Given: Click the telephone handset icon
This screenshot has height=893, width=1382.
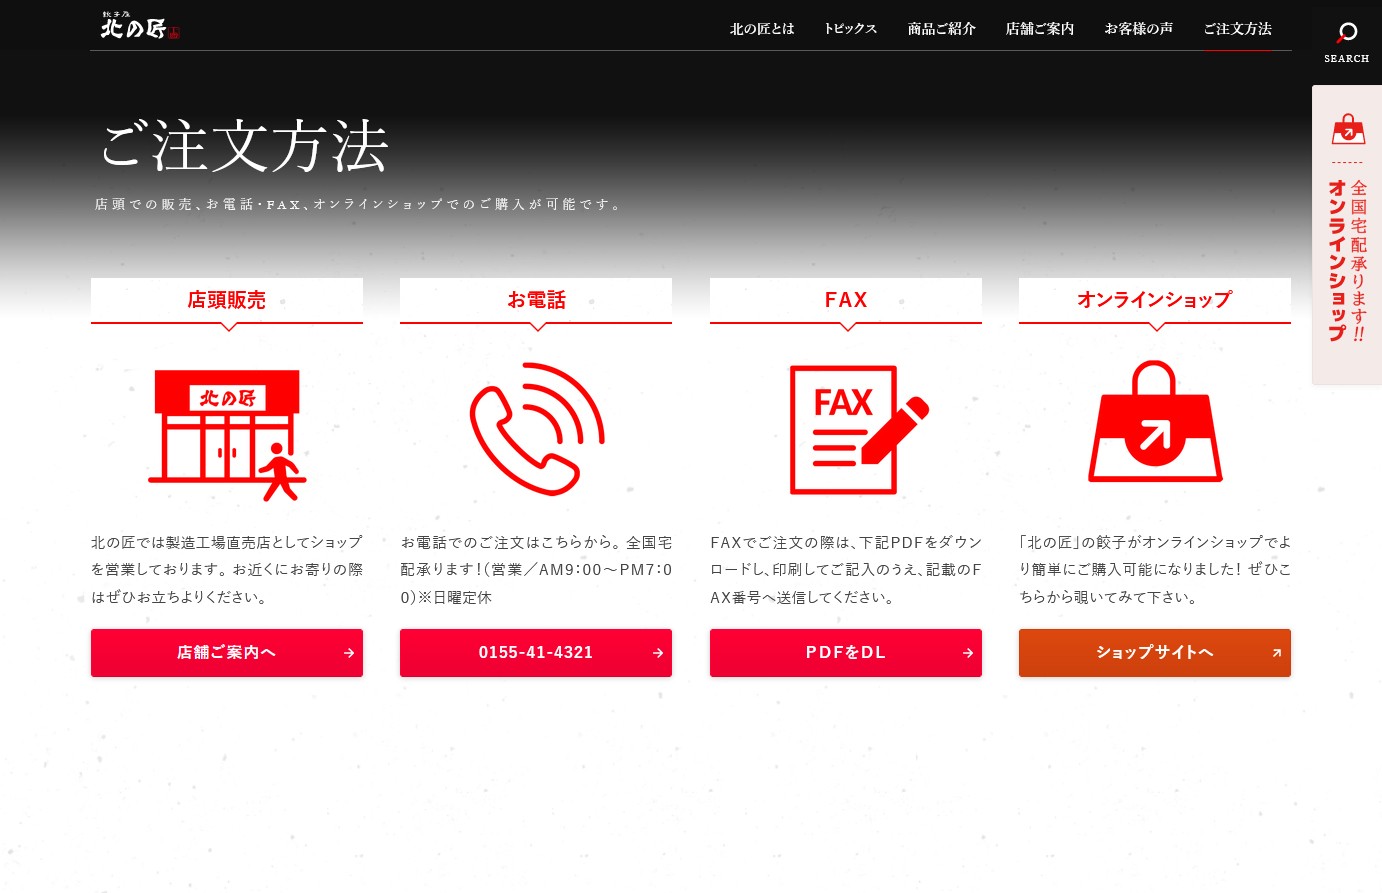Looking at the screenshot, I should click(537, 429).
